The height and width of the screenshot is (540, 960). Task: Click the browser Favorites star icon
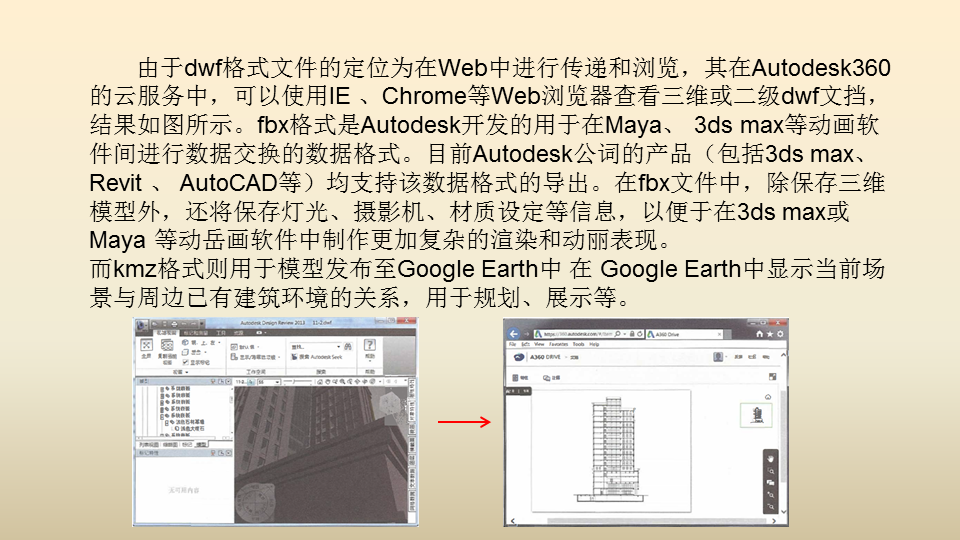(770, 334)
